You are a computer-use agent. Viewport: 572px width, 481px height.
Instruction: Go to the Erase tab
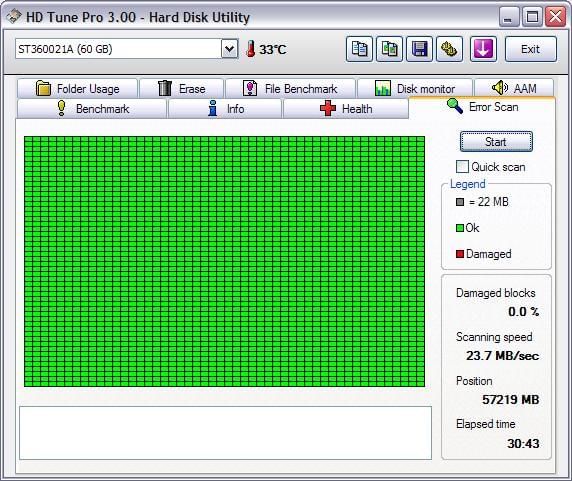pos(182,89)
